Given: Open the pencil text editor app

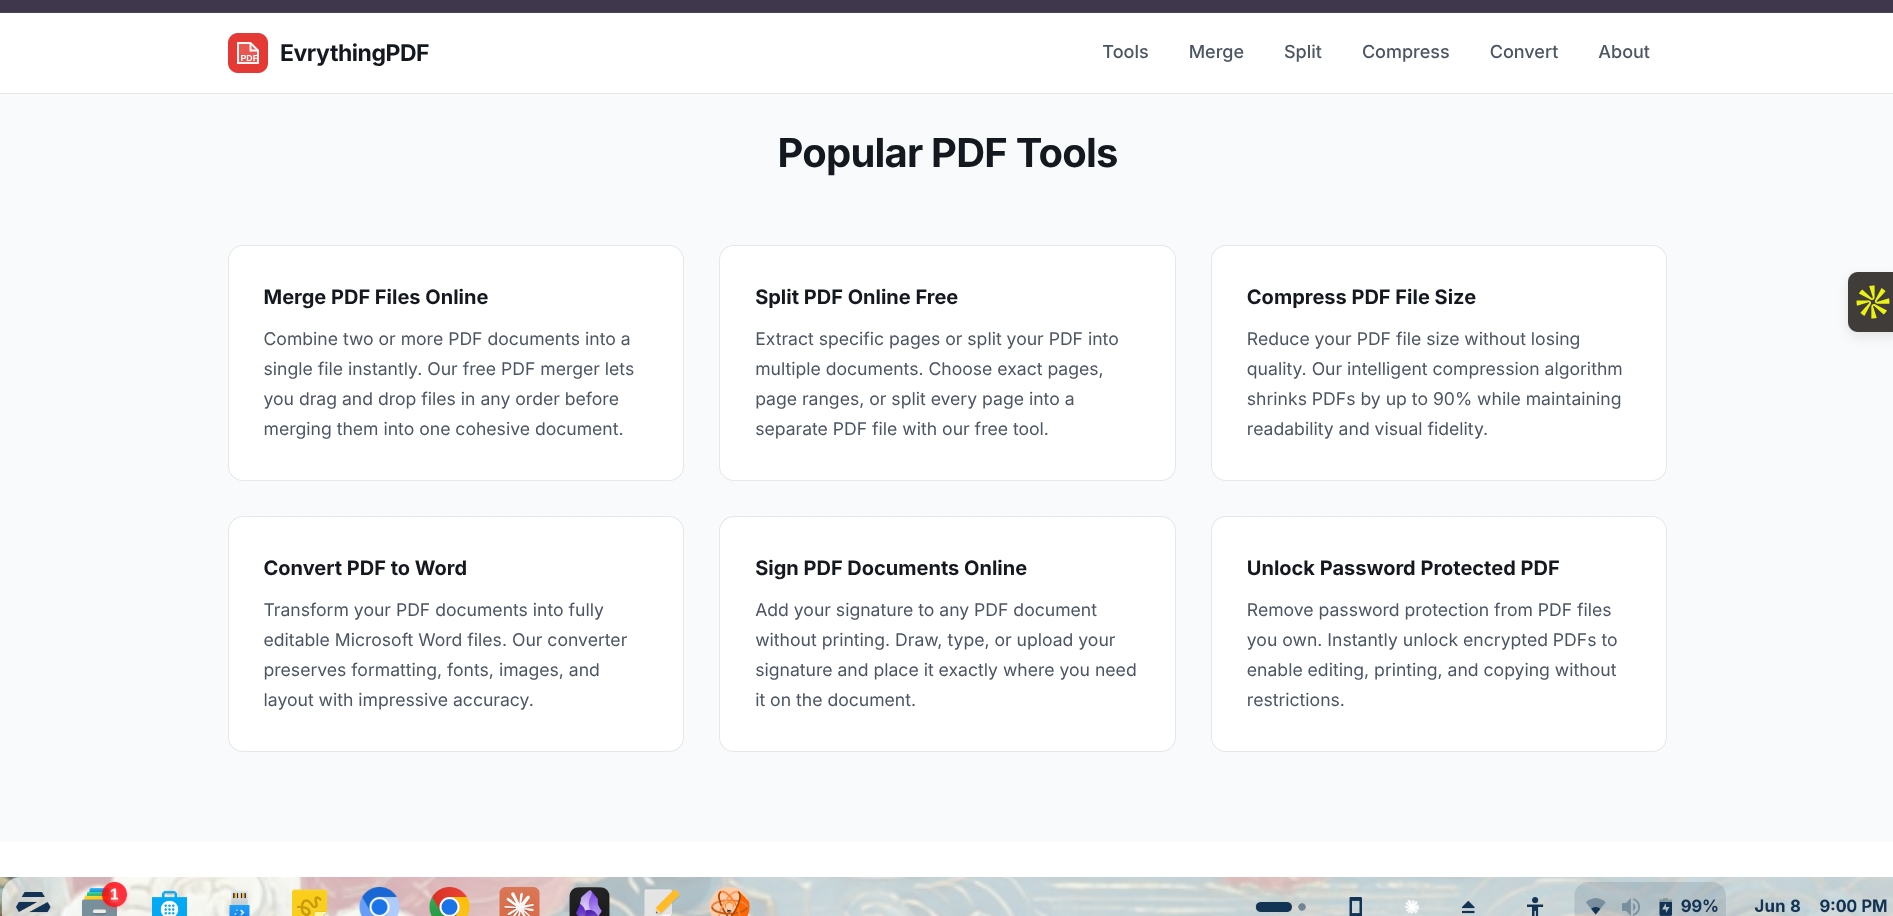Looking at the screenshot, I should (660, 903).
